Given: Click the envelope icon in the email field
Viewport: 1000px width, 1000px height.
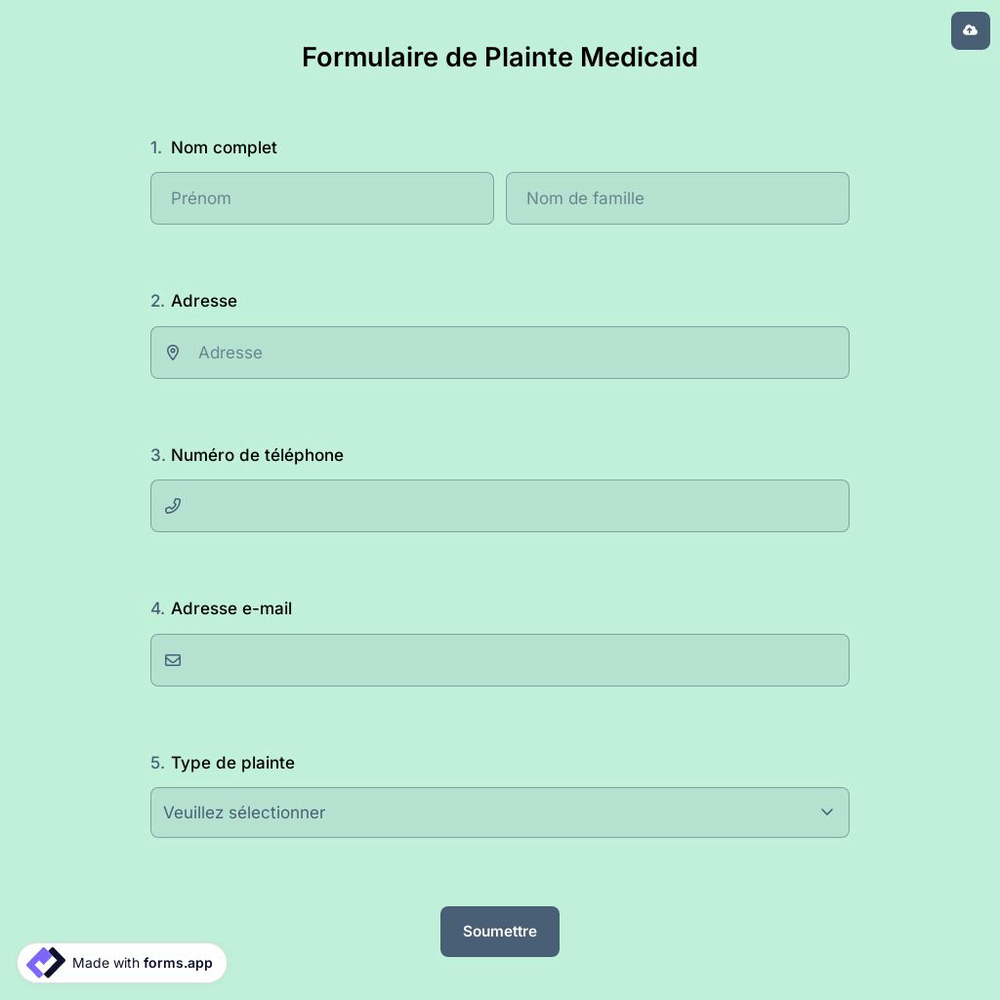Looking at the screenshot, I should coord(172,659).
